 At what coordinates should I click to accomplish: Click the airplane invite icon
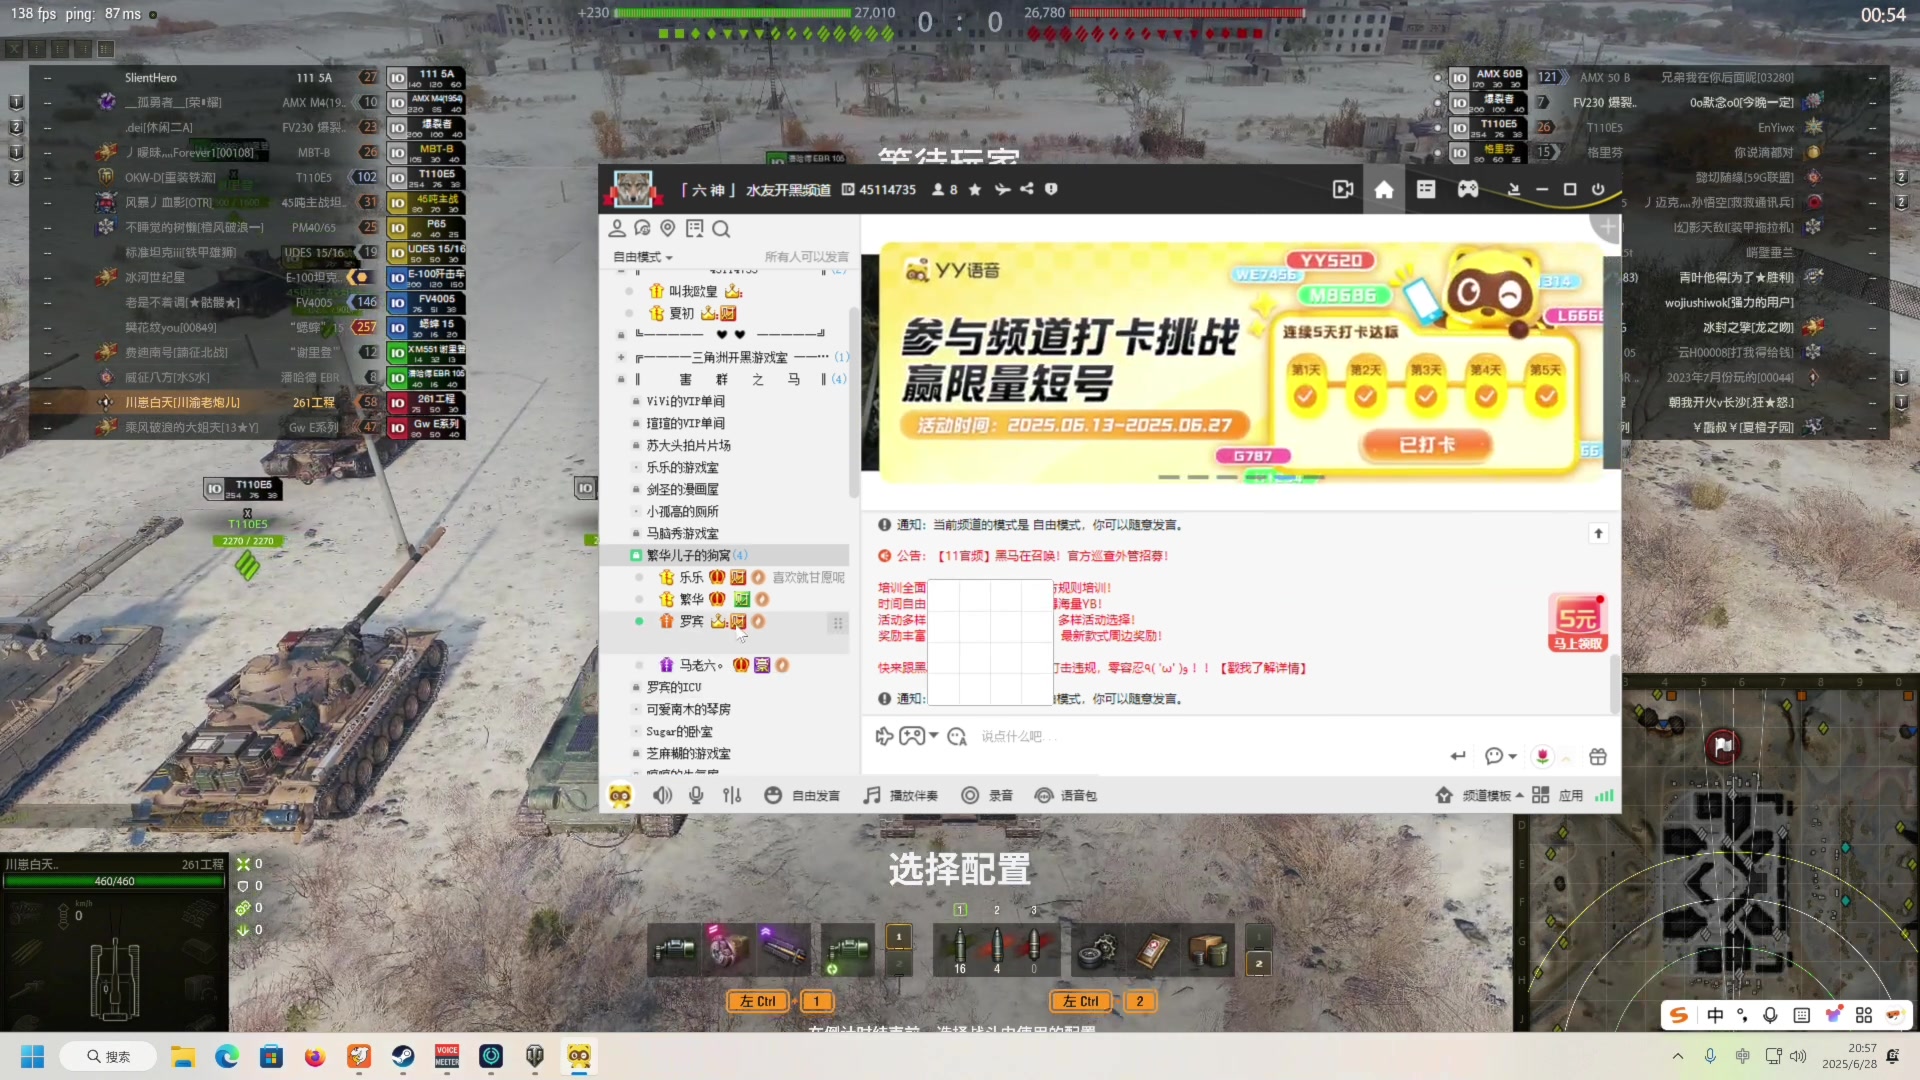[x=1002, y=189]
